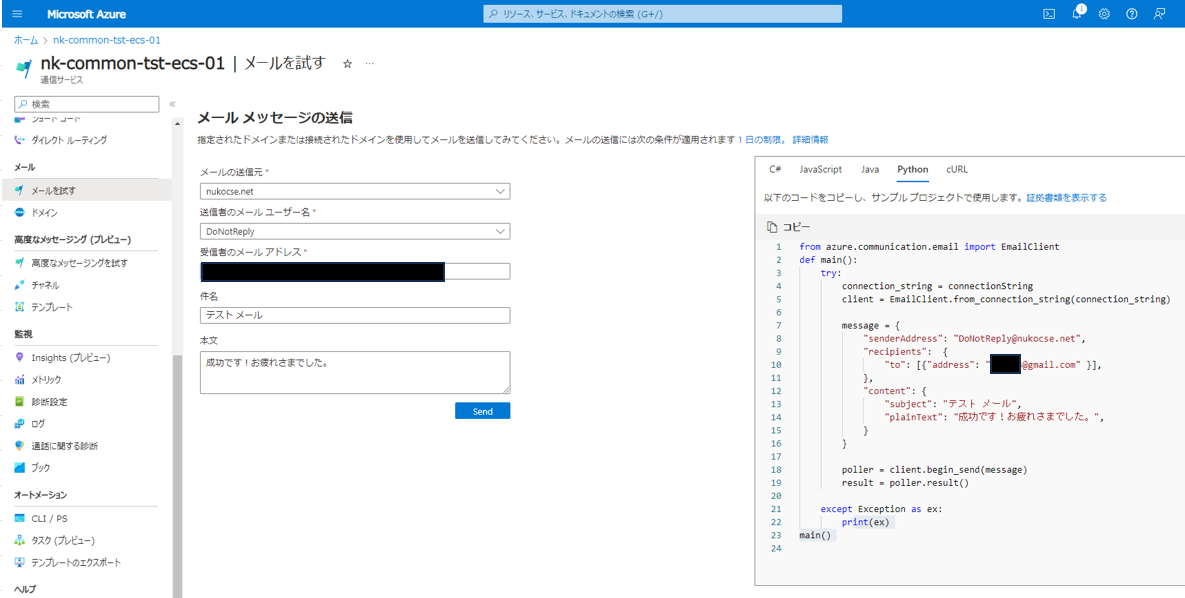Click the print(ex) code line
Viewport: 1185px width, 598px height.
coord(866,522)
